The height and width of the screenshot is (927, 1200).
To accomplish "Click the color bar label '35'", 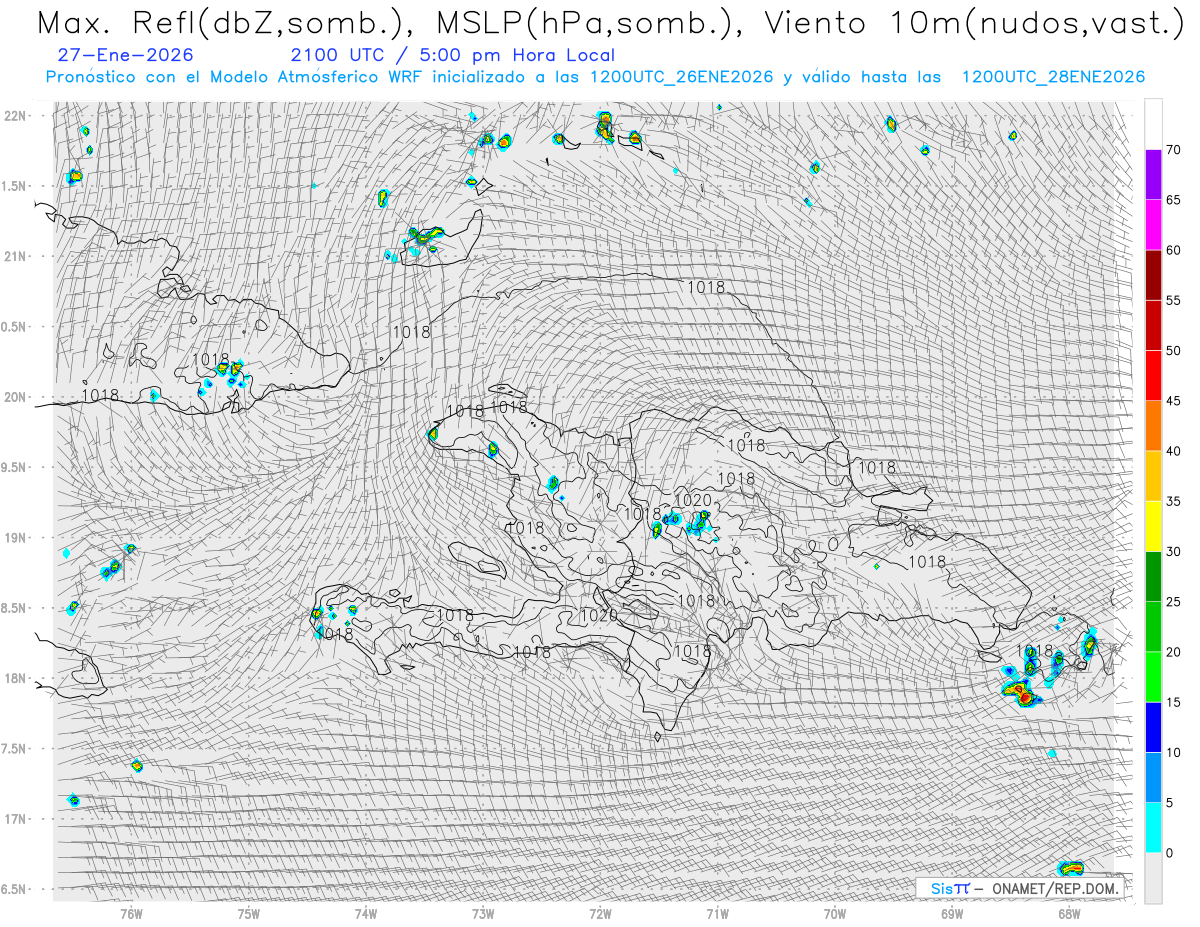I will [x=1173, y=501].
